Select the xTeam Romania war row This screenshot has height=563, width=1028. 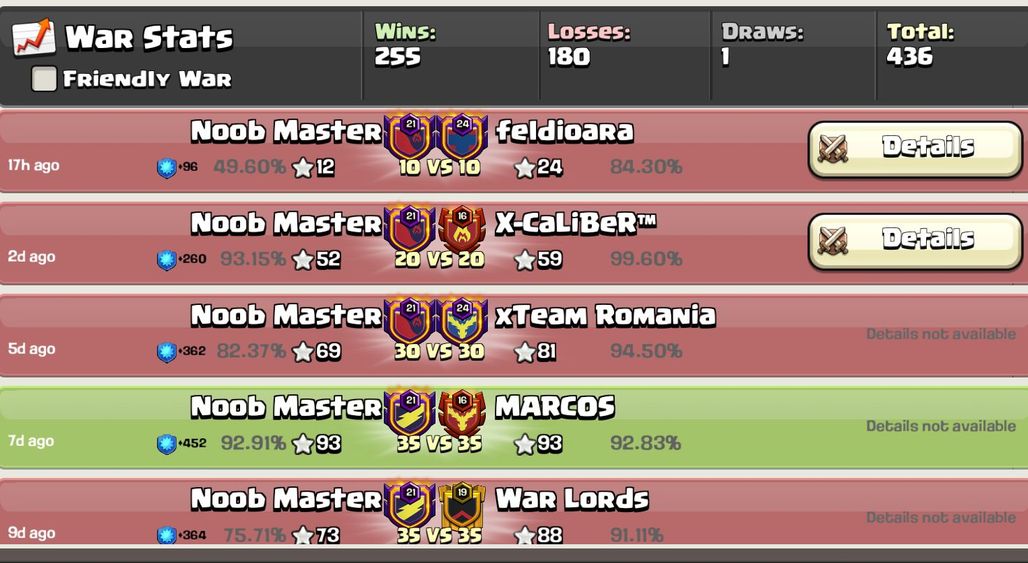point(514,335)
